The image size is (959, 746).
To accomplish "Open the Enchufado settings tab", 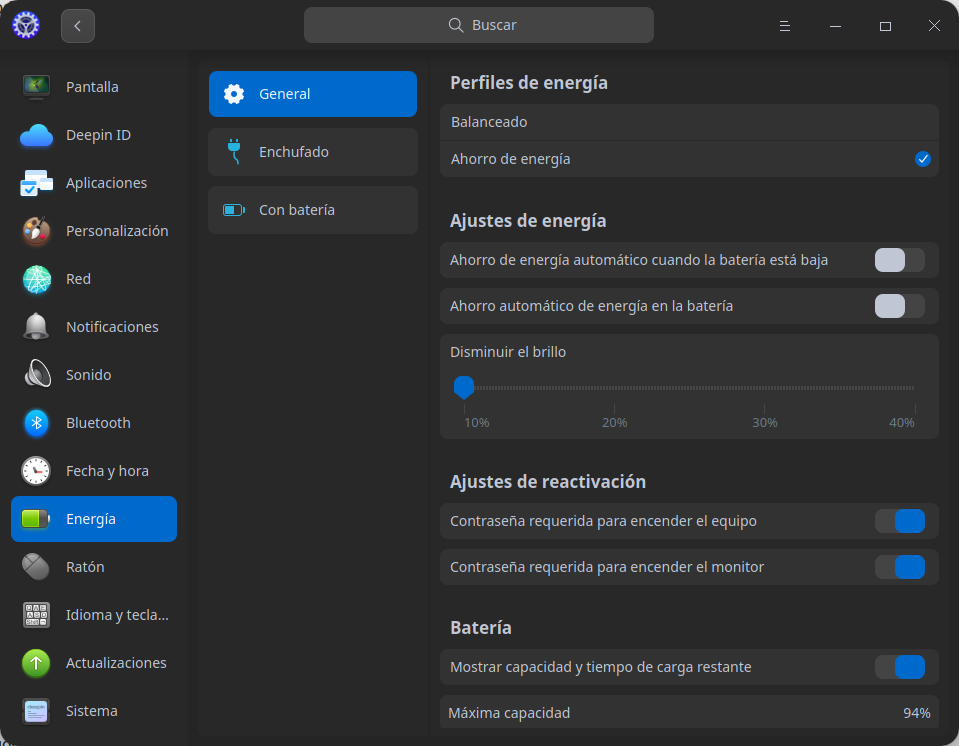I will [313, 152].
